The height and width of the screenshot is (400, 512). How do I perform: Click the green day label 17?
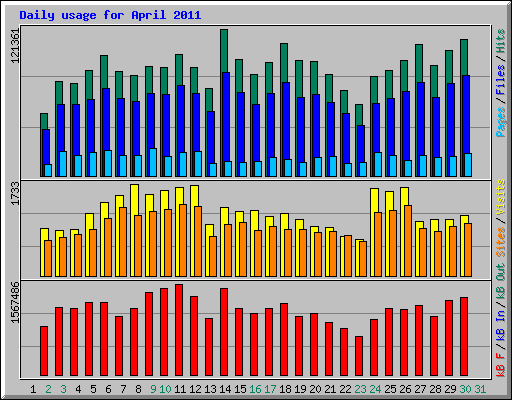point(270,389)
